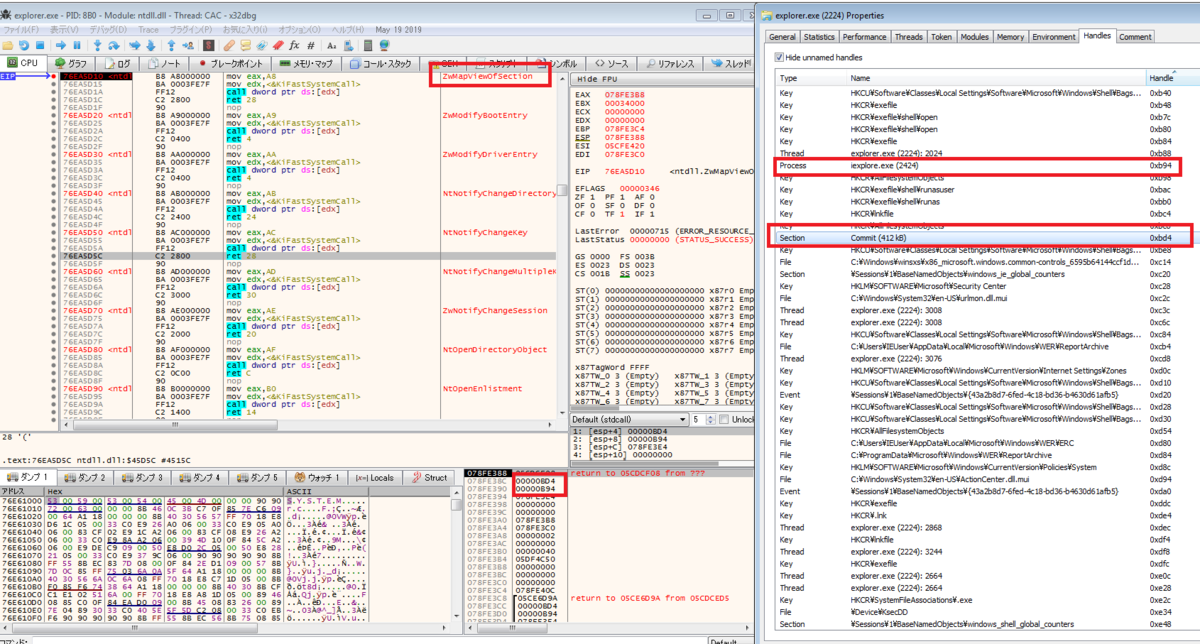Open the file-open folder icon
The width and height of the screenshot is (1200, 644).
pyautogui.click(x=8, y=45)
